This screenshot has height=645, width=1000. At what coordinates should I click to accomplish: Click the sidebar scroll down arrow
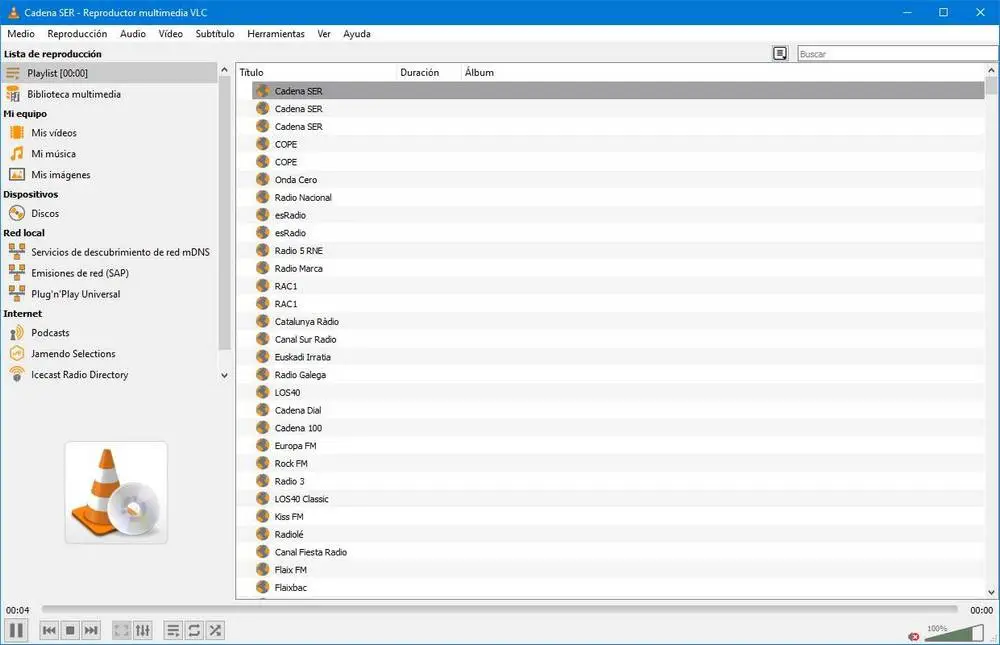pos(224,376)
